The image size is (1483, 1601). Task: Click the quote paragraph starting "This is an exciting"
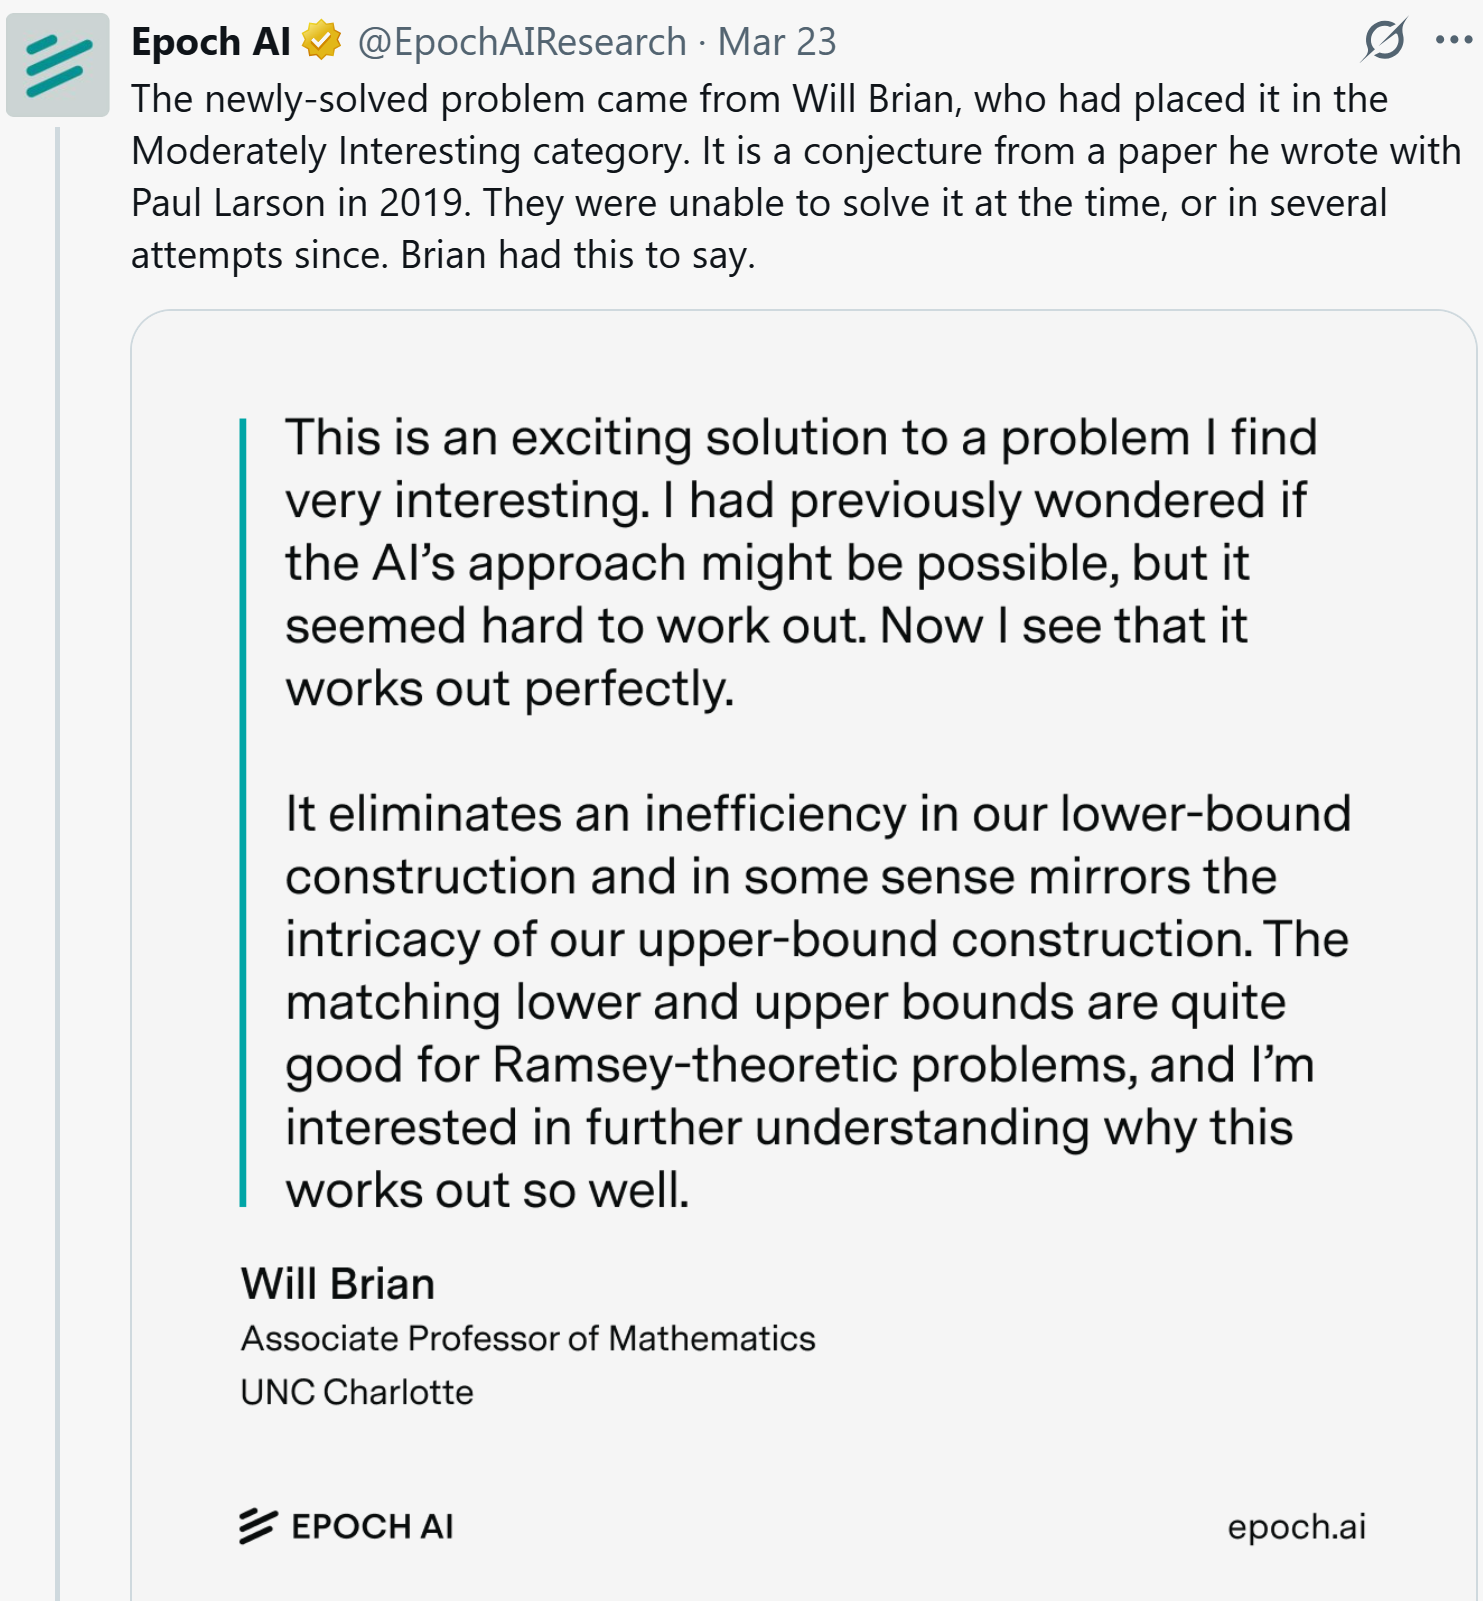click(801, 563)
